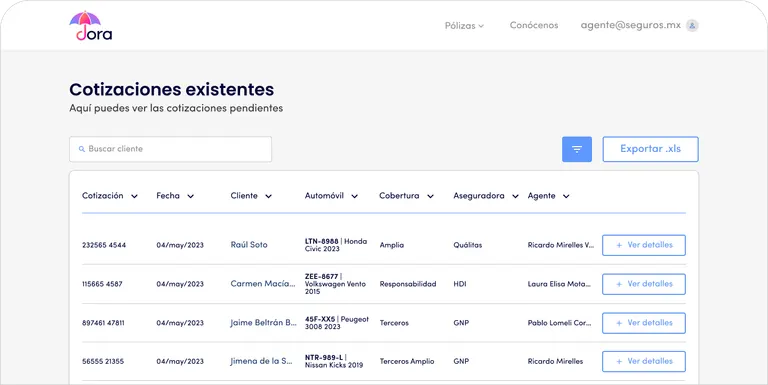
Task: Click the Amplia coverage cell
Action: coord(392,245)
